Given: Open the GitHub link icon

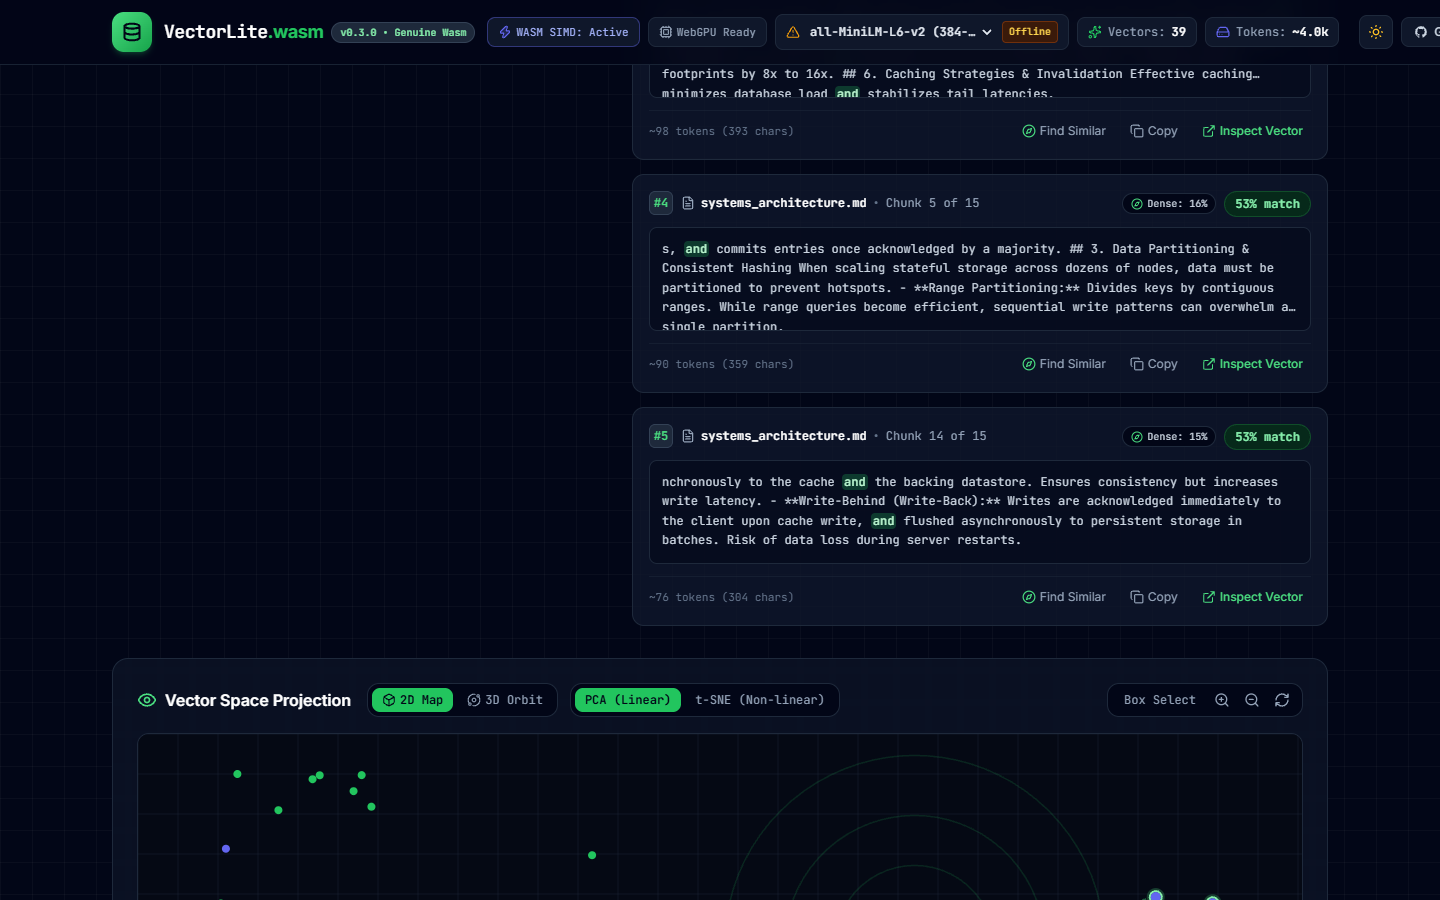Looking at the screenshot, I should tap(1421, 32).
